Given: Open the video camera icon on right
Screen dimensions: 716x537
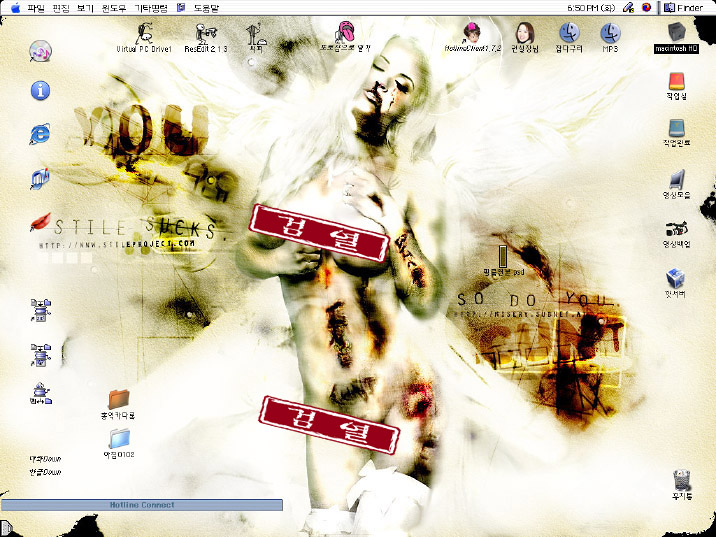Looking at the screenshot, I should [x=676, y=226].
